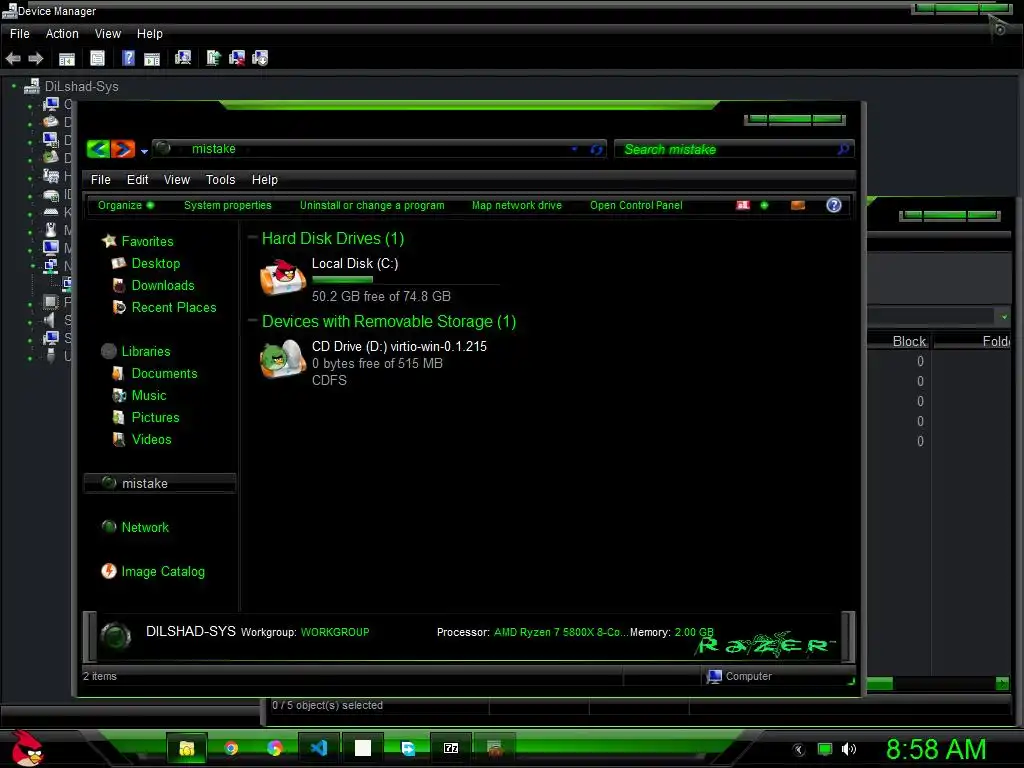This screenshot has height=768, width=1024.
Task: Open the Organize dropdown menu
Action: point(125,205)
